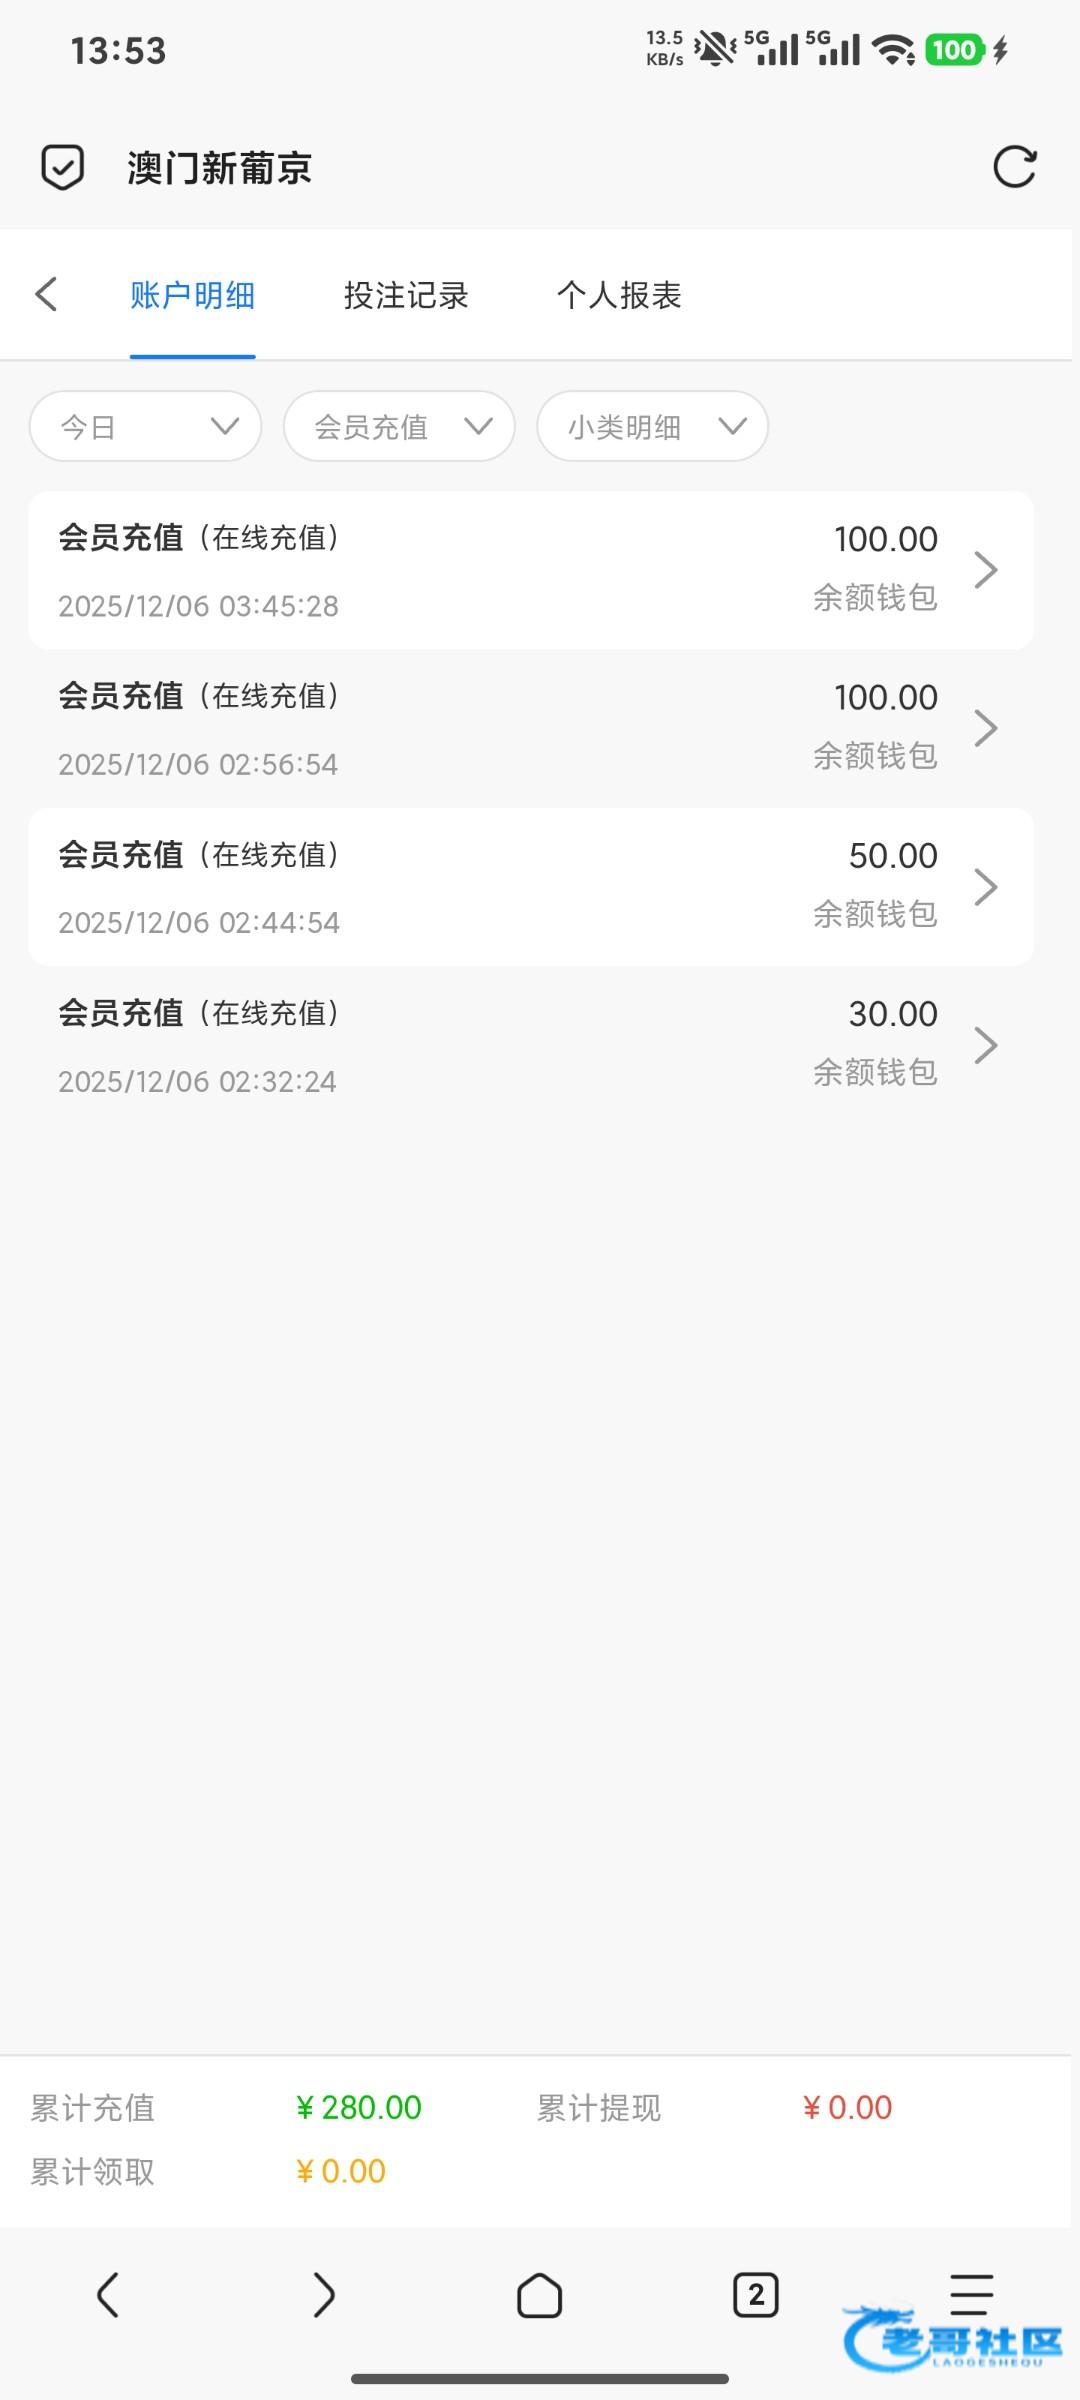Open the browser tabs switcher
The image size is (1080, 2400).
point(755,2294)
